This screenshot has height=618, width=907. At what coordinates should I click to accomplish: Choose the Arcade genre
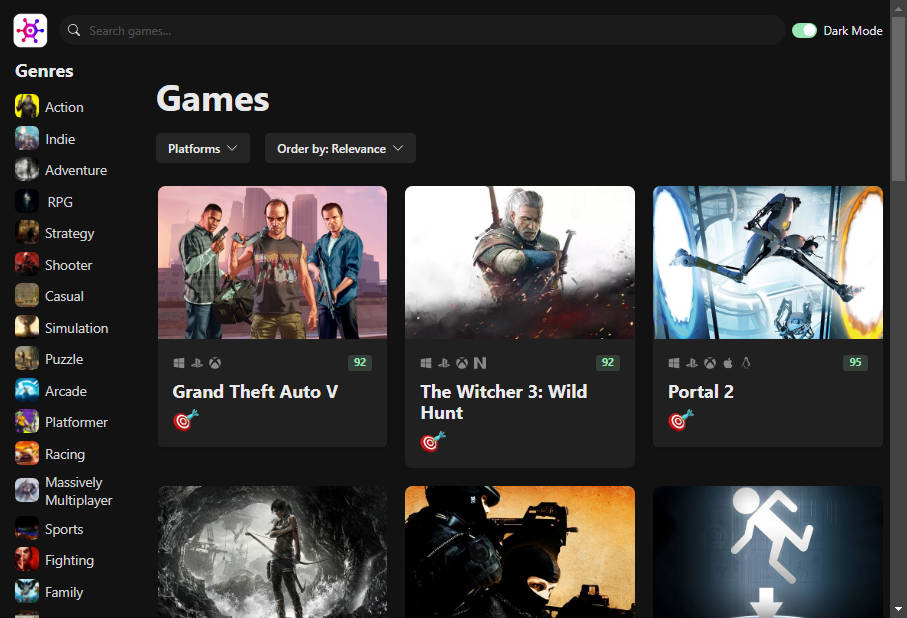pos(65,391)
